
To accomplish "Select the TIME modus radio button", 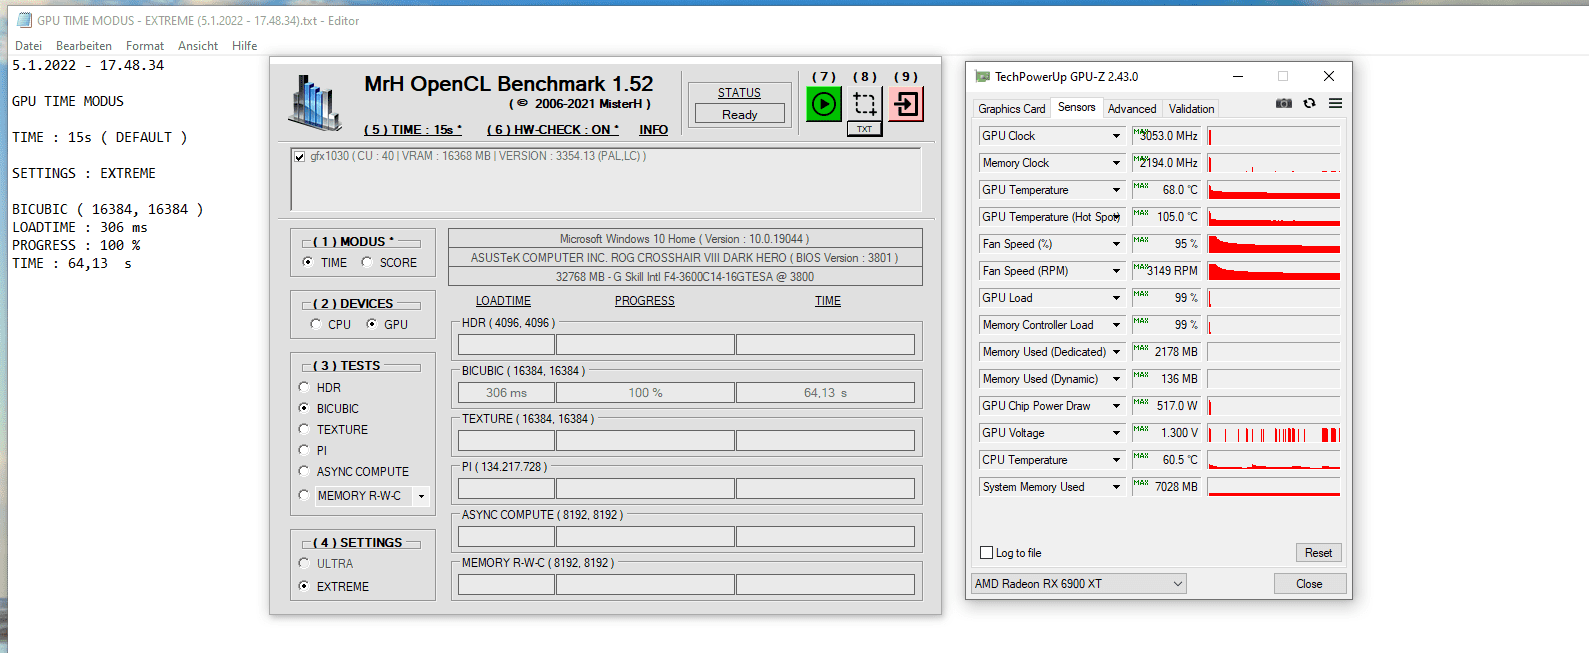I will point(307,262).
